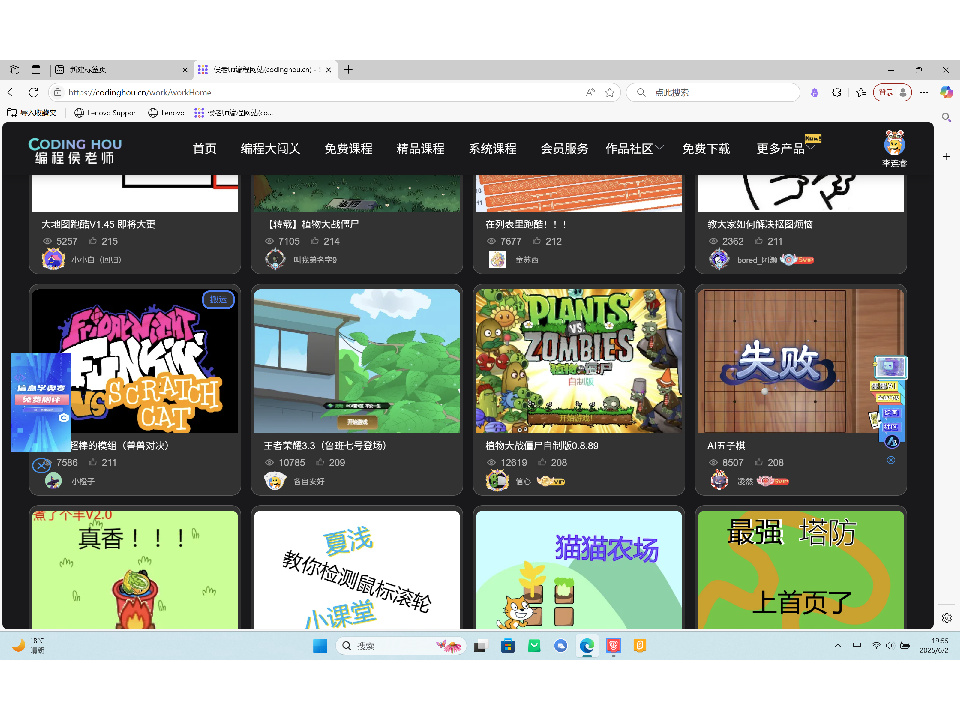Close the left floating blue promo banner

(42, 465)
